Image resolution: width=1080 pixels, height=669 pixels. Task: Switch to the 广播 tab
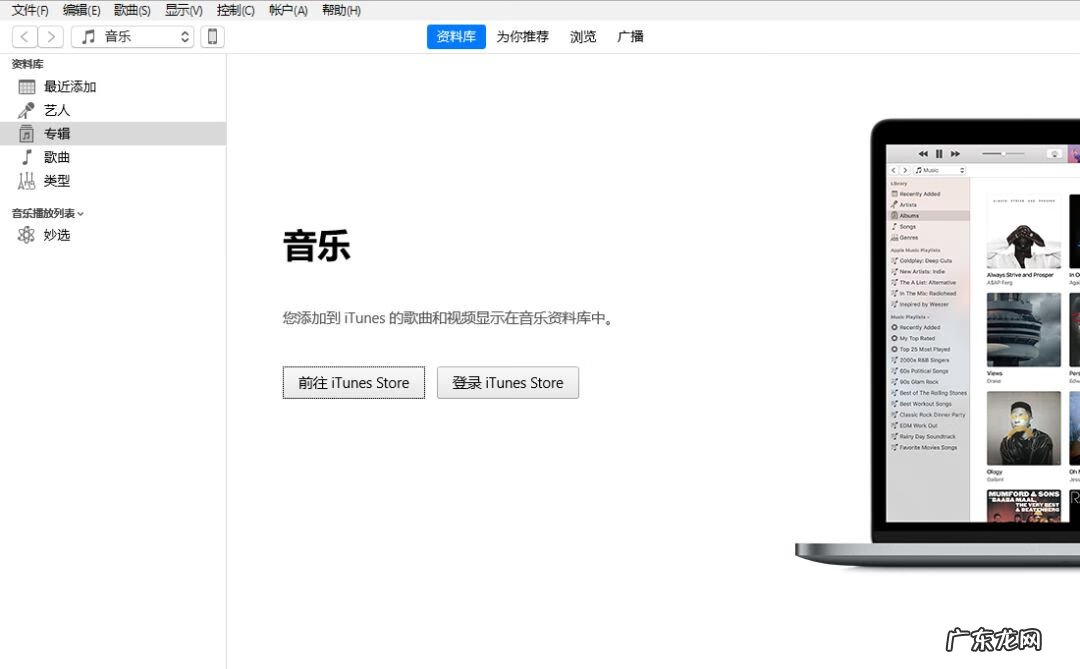tap(630, 37)
